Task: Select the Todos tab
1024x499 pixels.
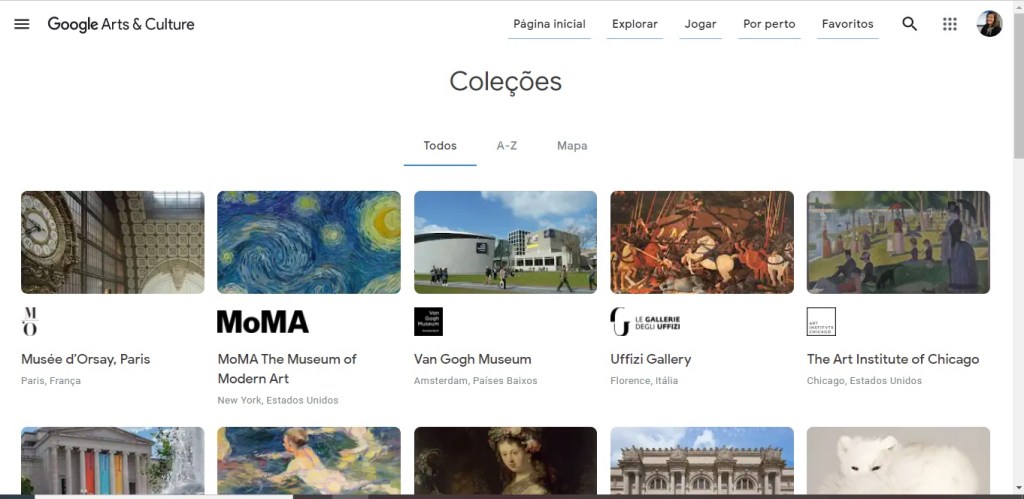Action: click(440, 146)
